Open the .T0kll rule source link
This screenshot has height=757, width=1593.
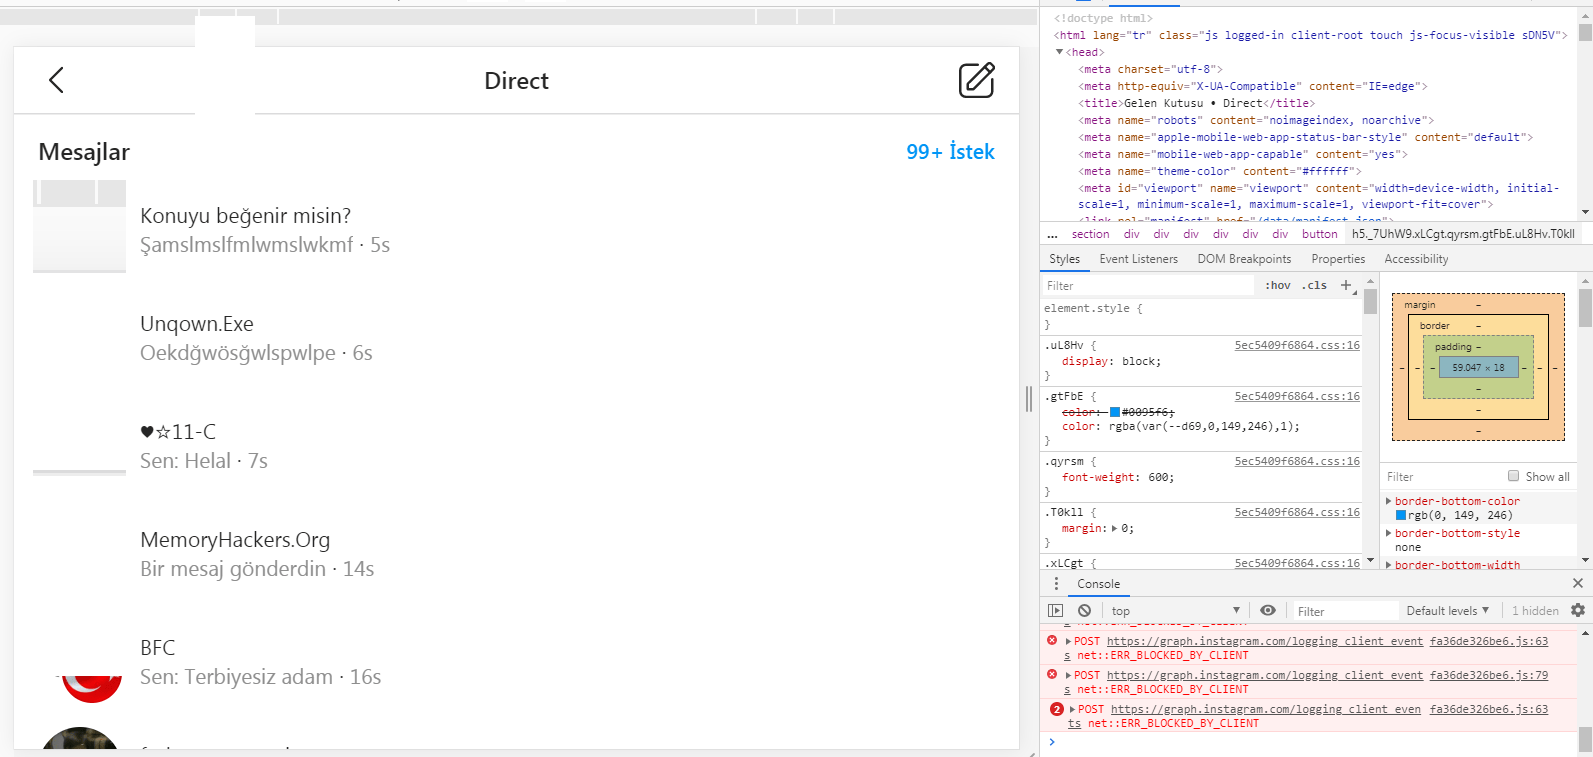tap(1297, 512)
